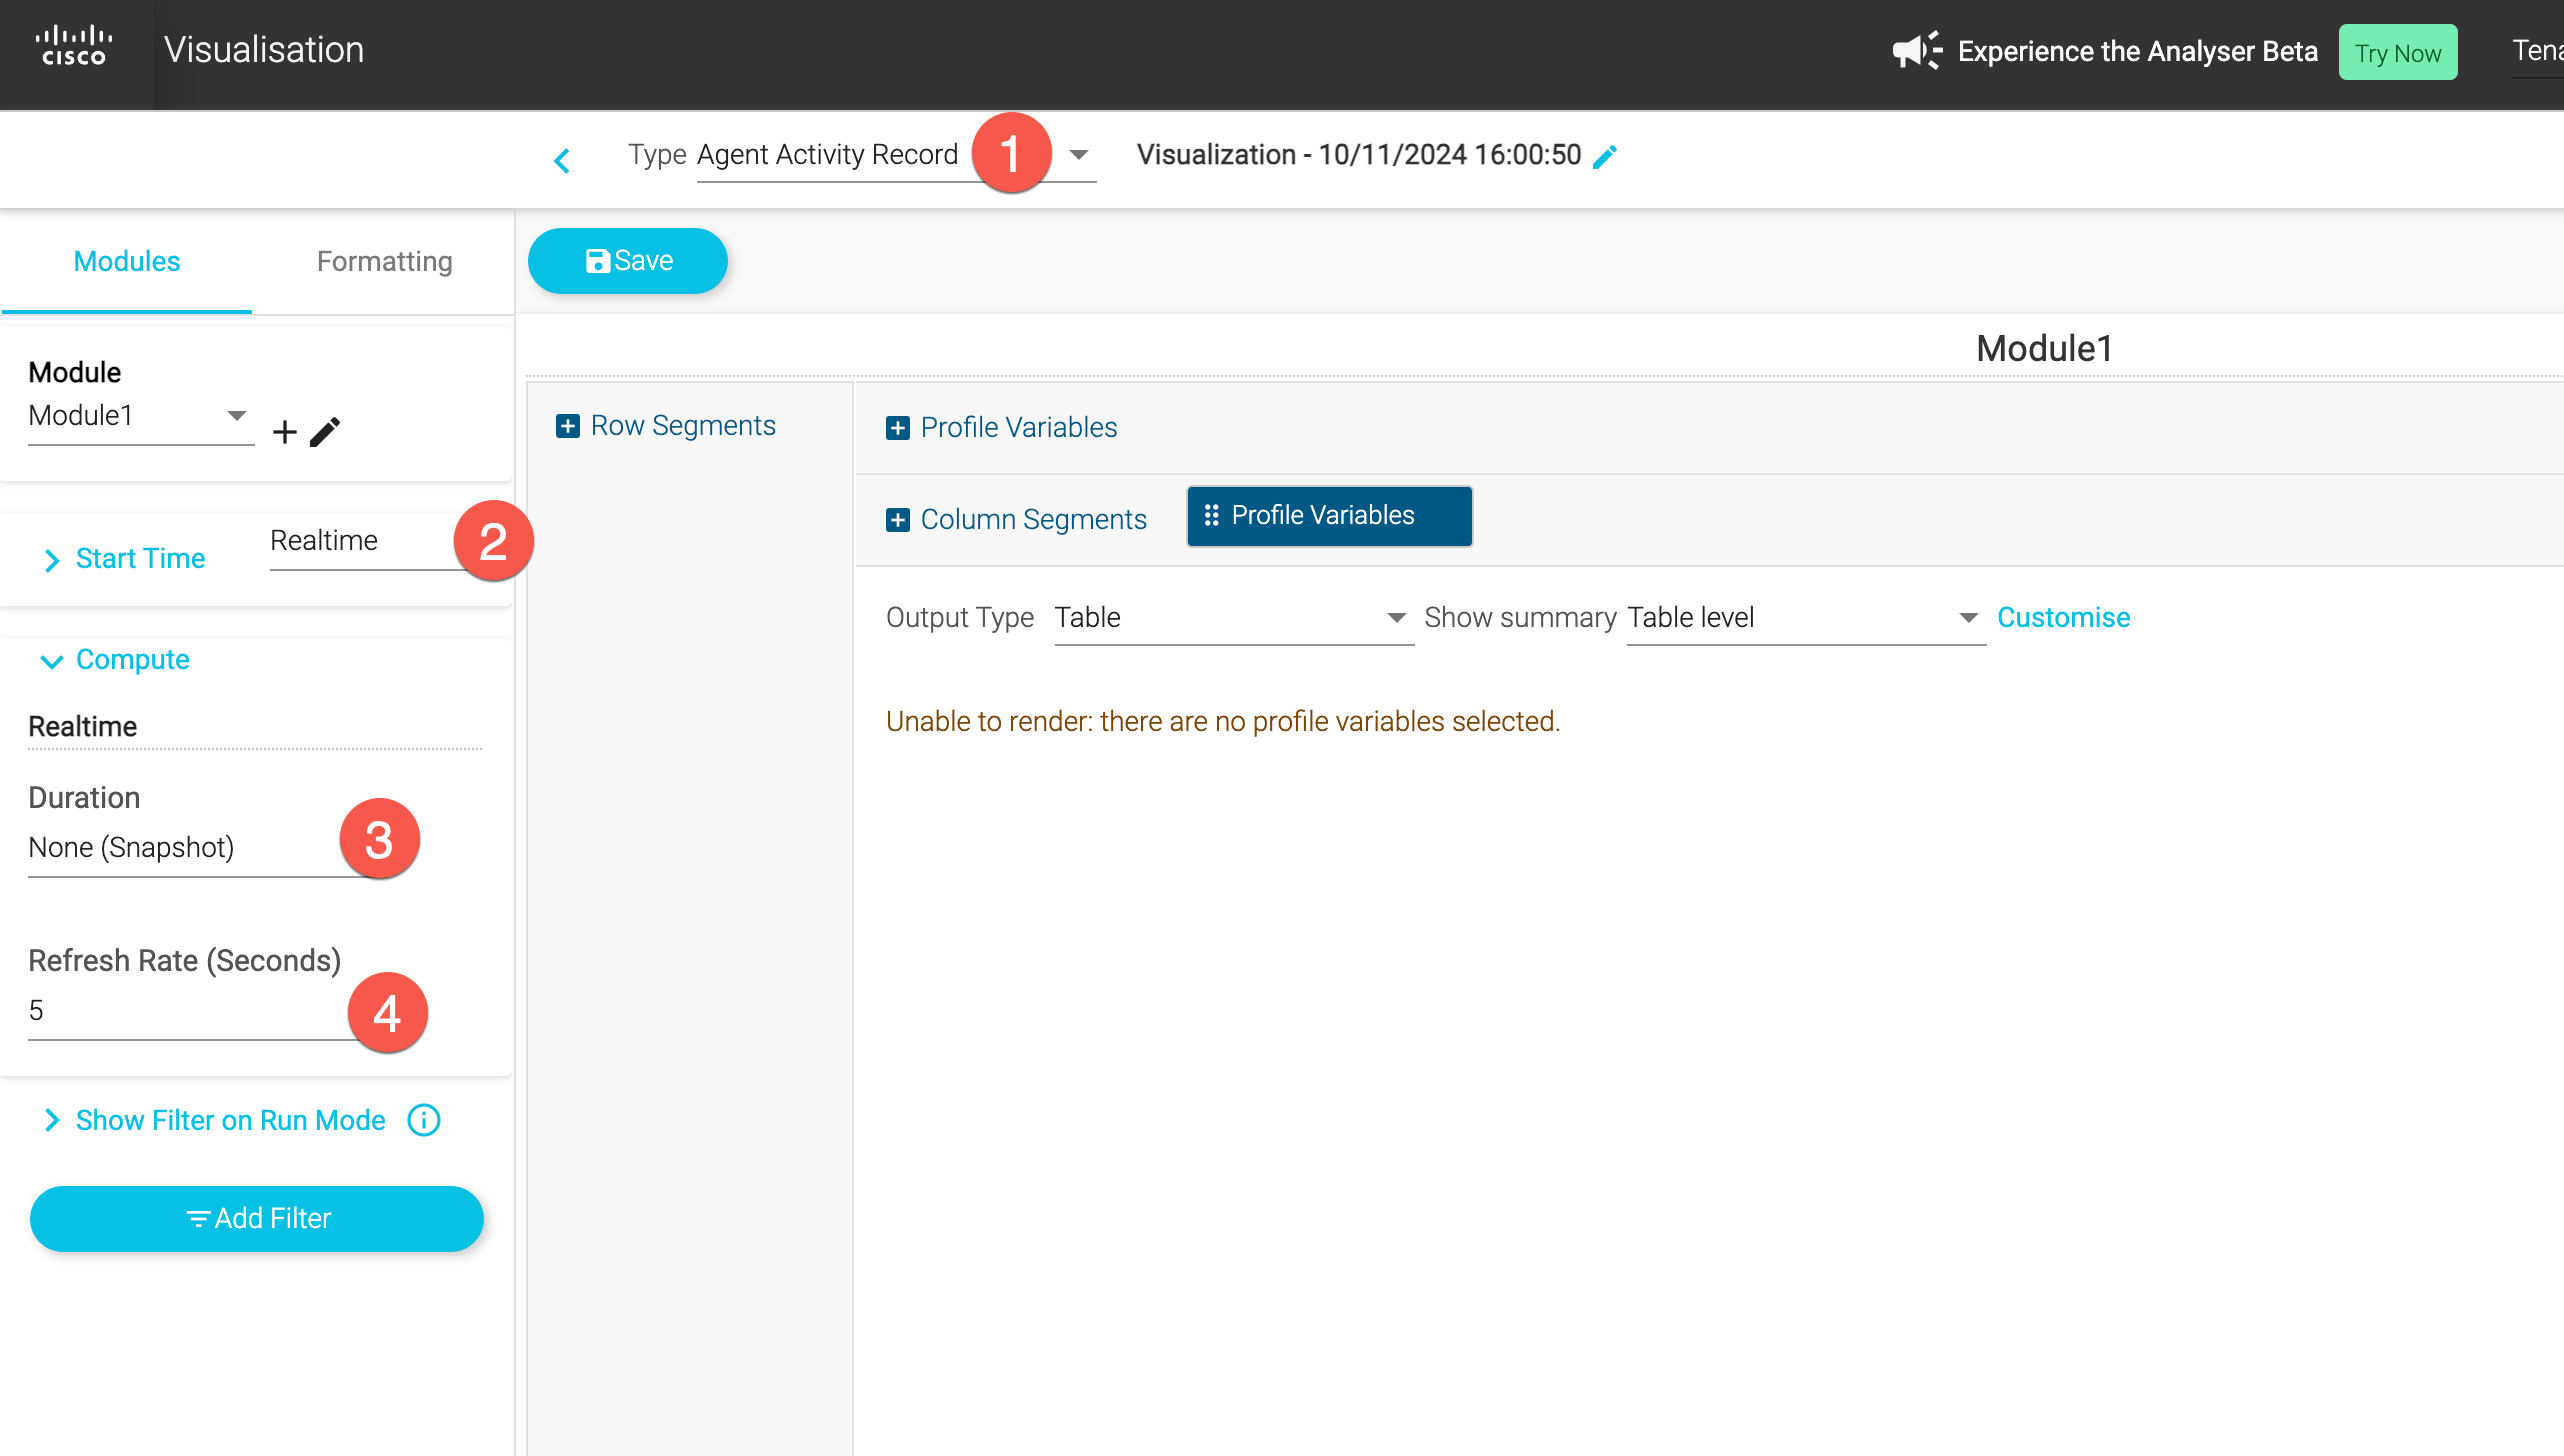The height and width of the screenshot is (1456, 2564).
Task: Expand Show Filter on Run Mode
Action: (x=52, y=1120)
